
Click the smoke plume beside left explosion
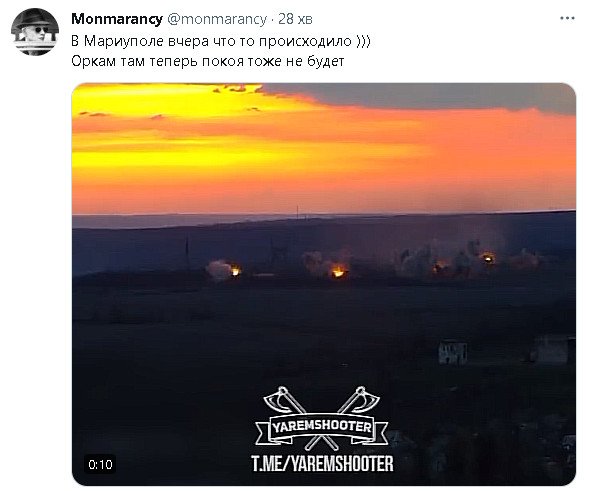[219, 270]
